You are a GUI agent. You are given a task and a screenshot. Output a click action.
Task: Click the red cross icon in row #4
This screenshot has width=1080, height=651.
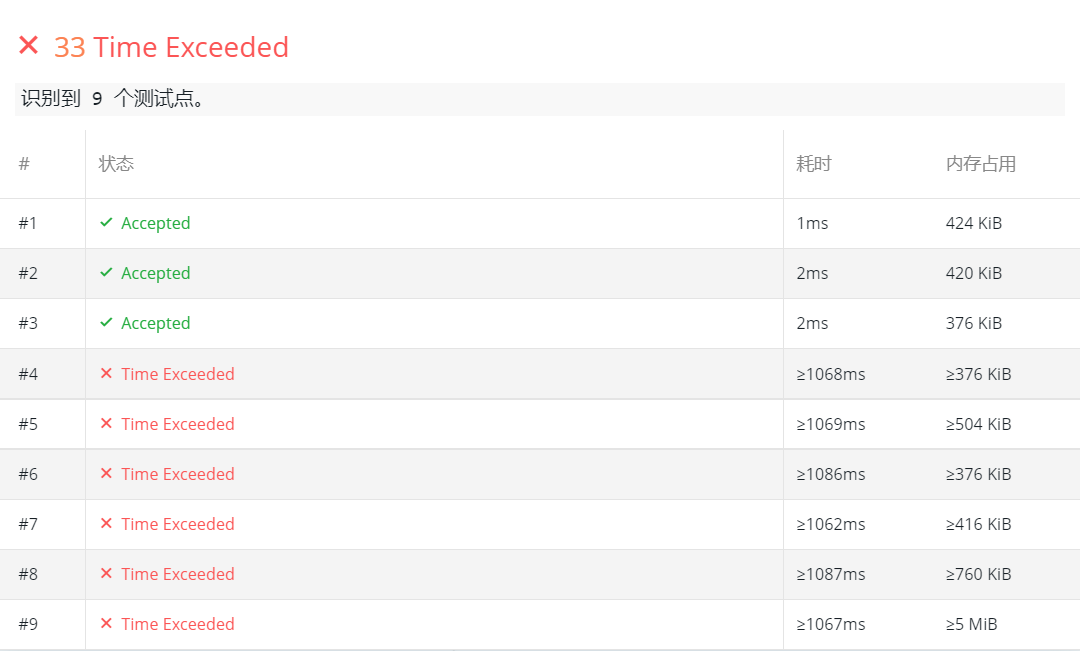(106, 373)
